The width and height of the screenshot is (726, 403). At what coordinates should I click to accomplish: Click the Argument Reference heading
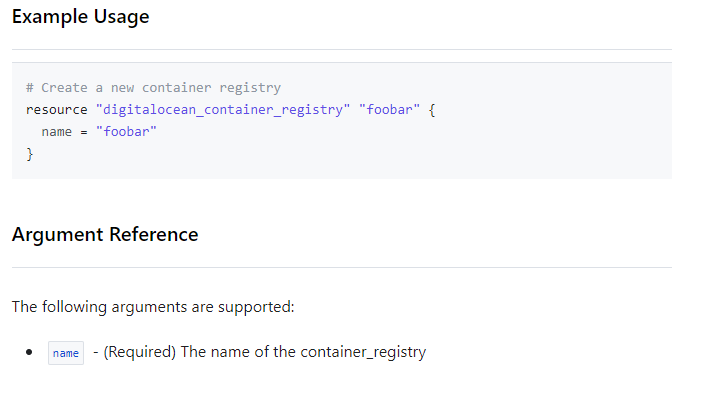pyautogui.click(x=105, y=235)
